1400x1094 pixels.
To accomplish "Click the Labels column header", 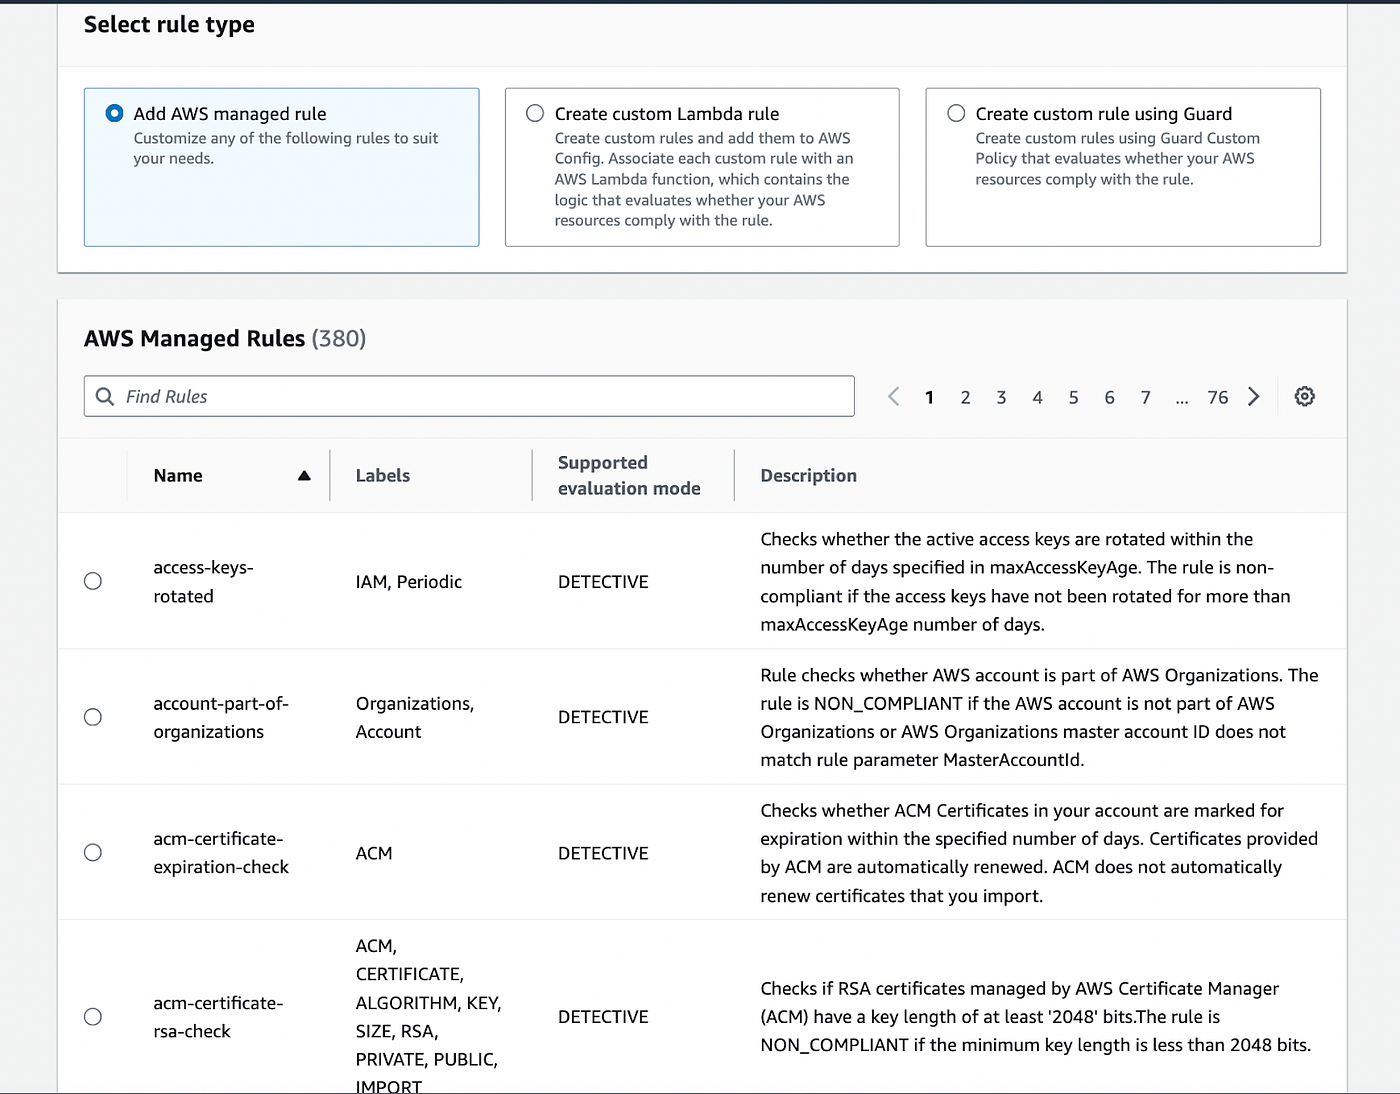I will (383, 476).
